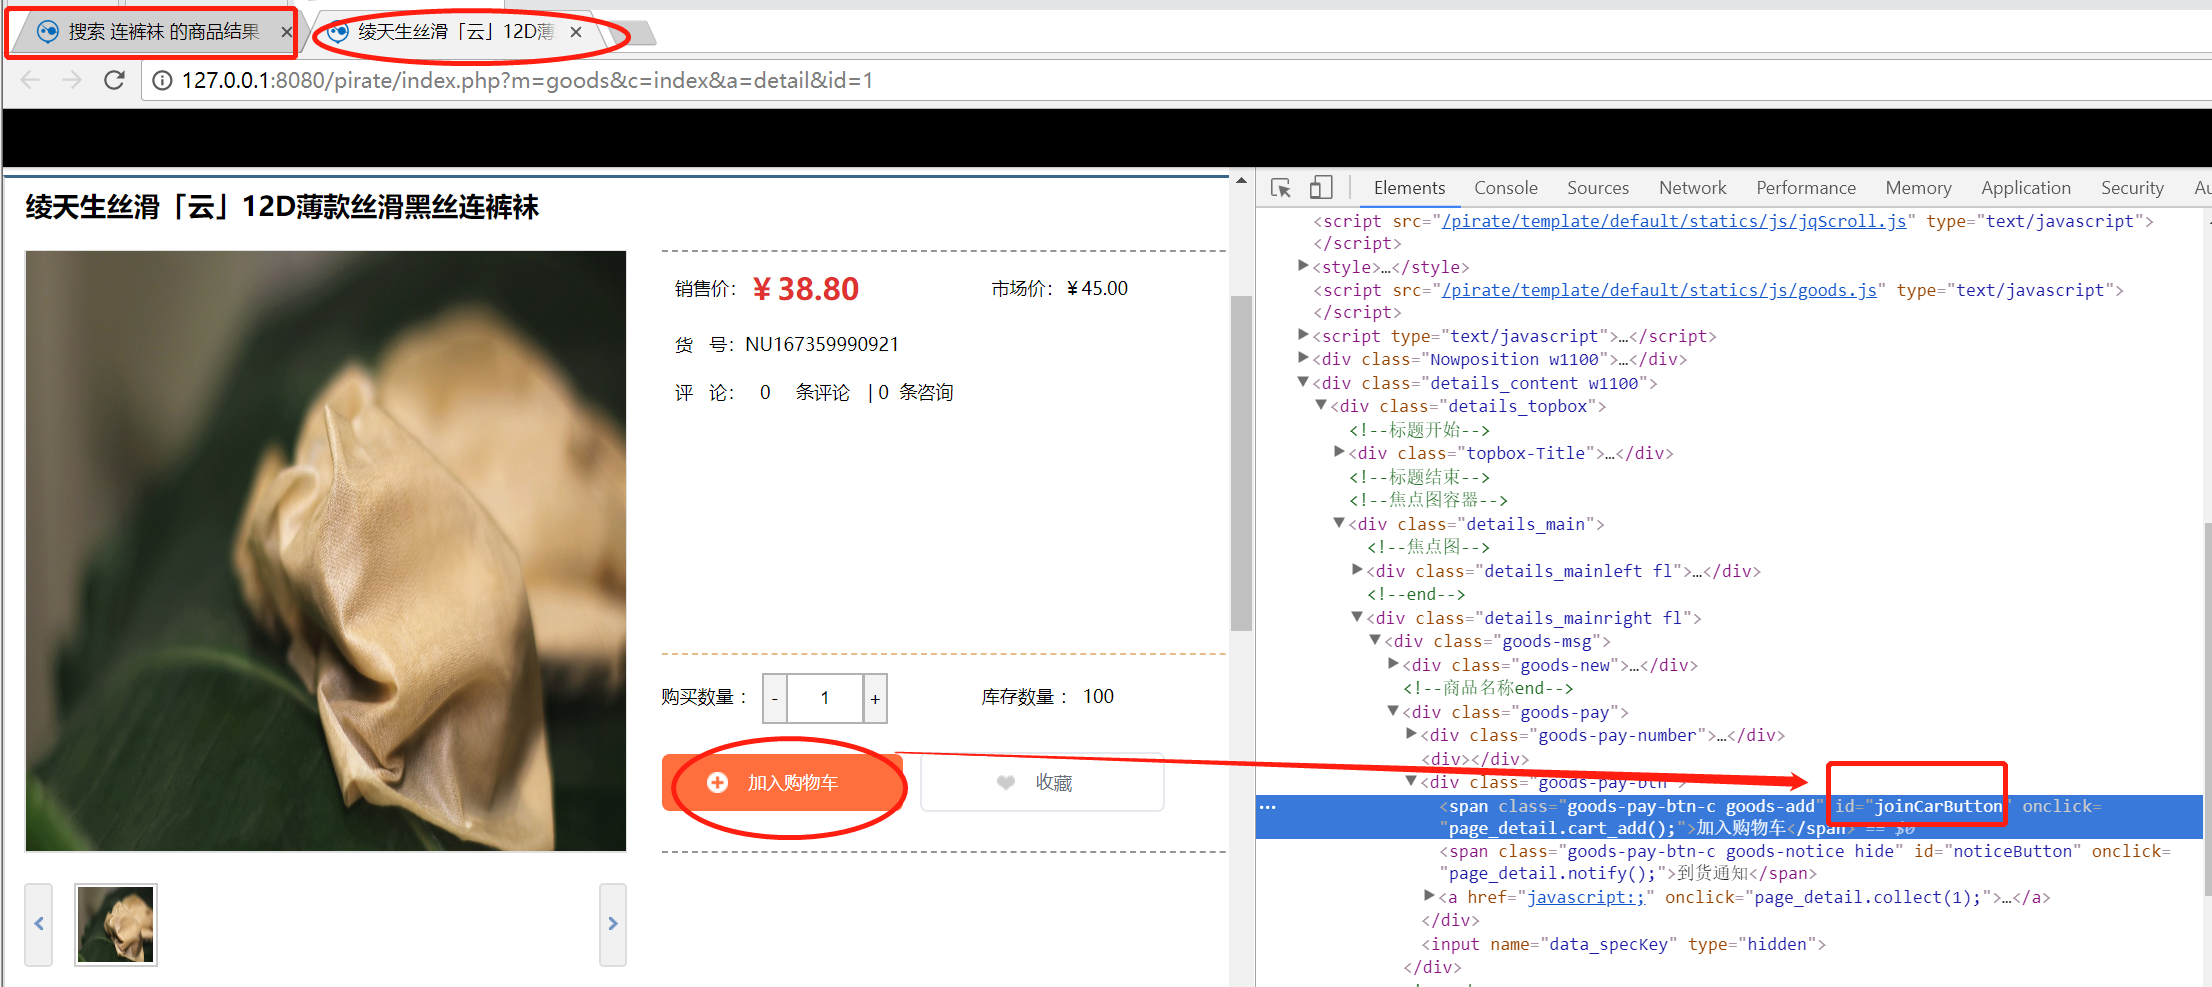This screenshot has width=2212, height=987.
Task: Click the product title heading
Action: point(282,207)
